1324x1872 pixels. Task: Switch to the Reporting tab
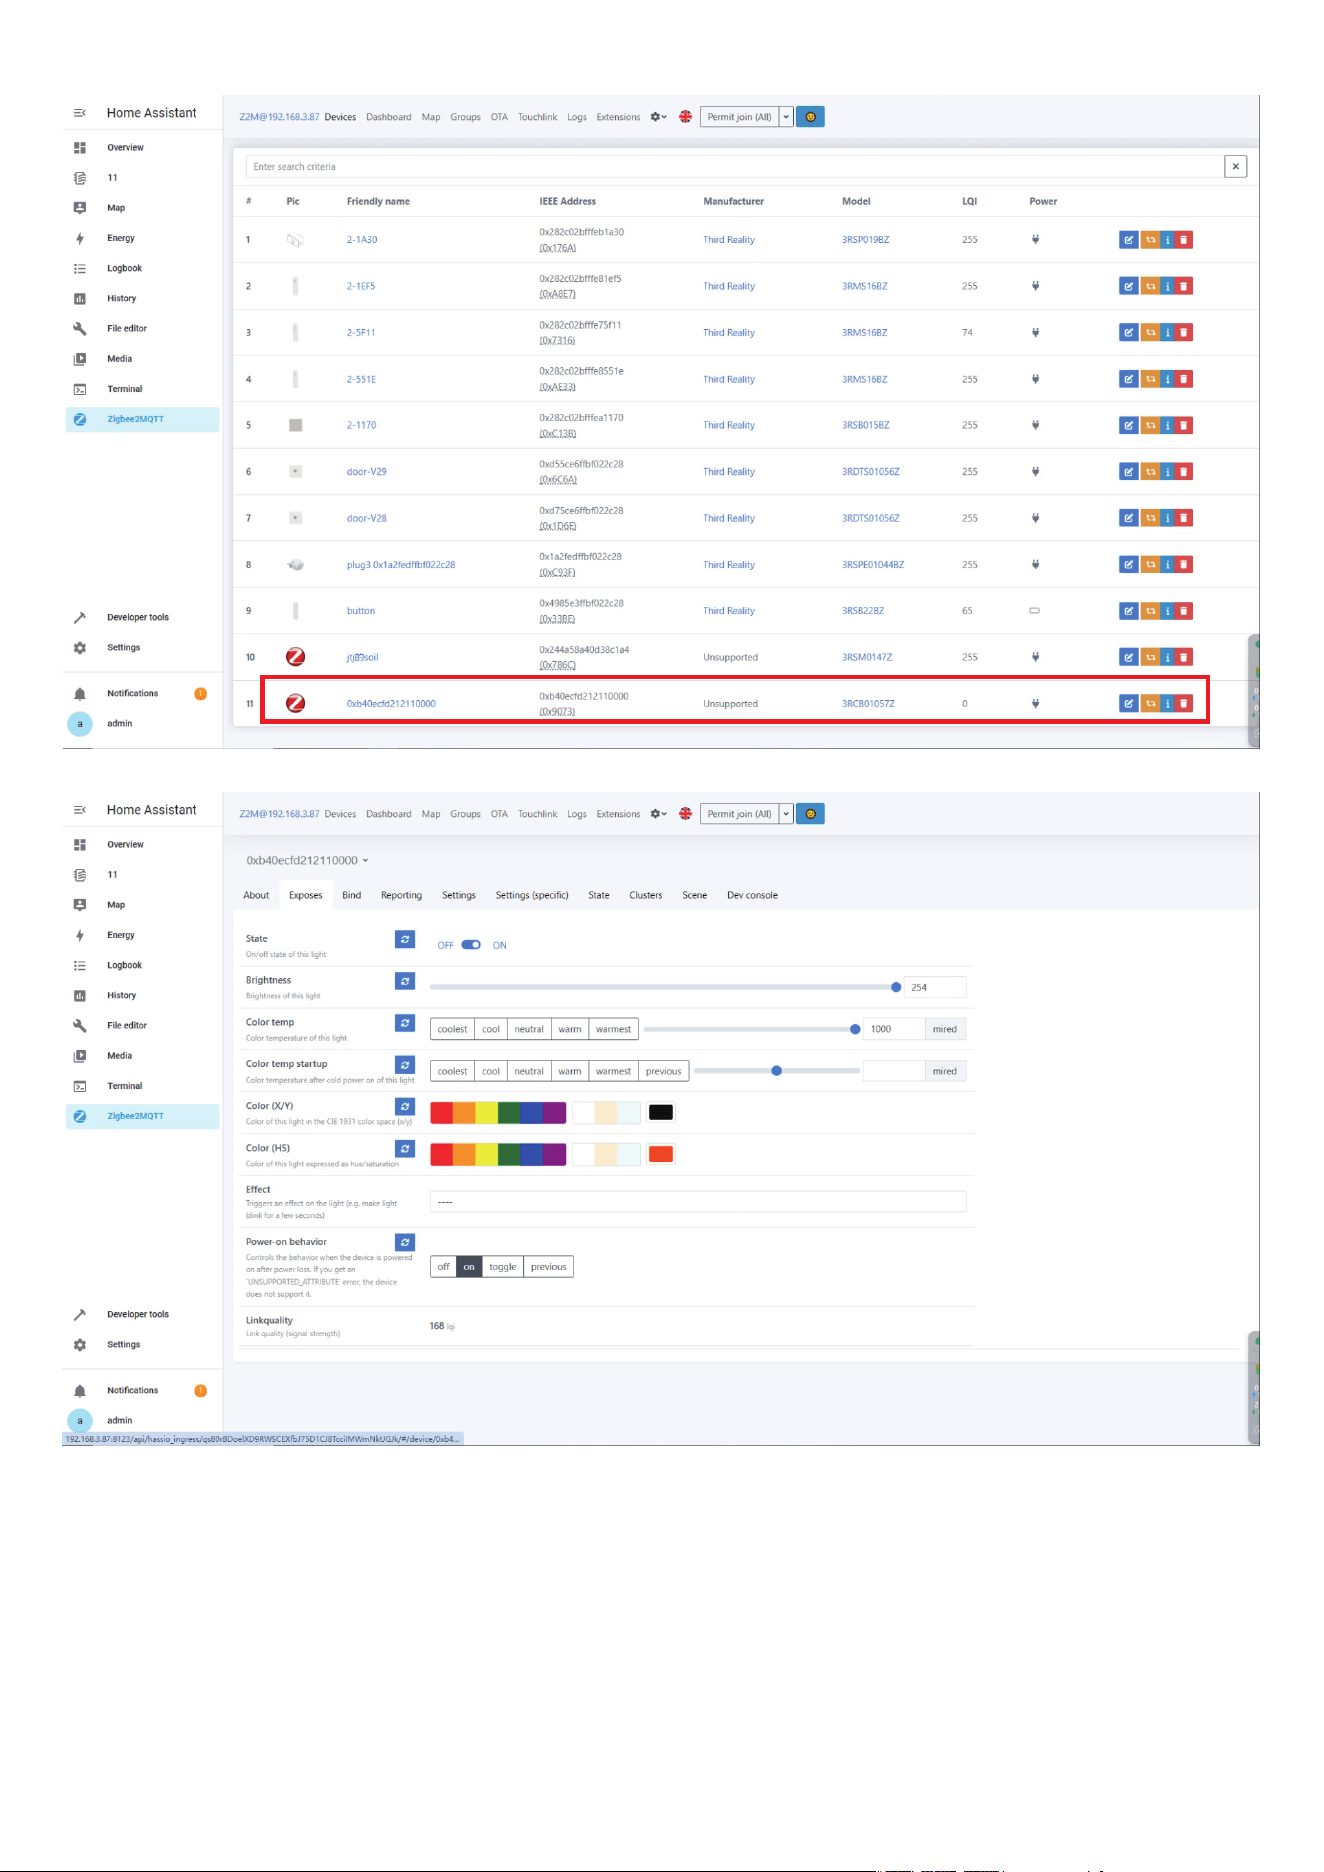[401, 895]
